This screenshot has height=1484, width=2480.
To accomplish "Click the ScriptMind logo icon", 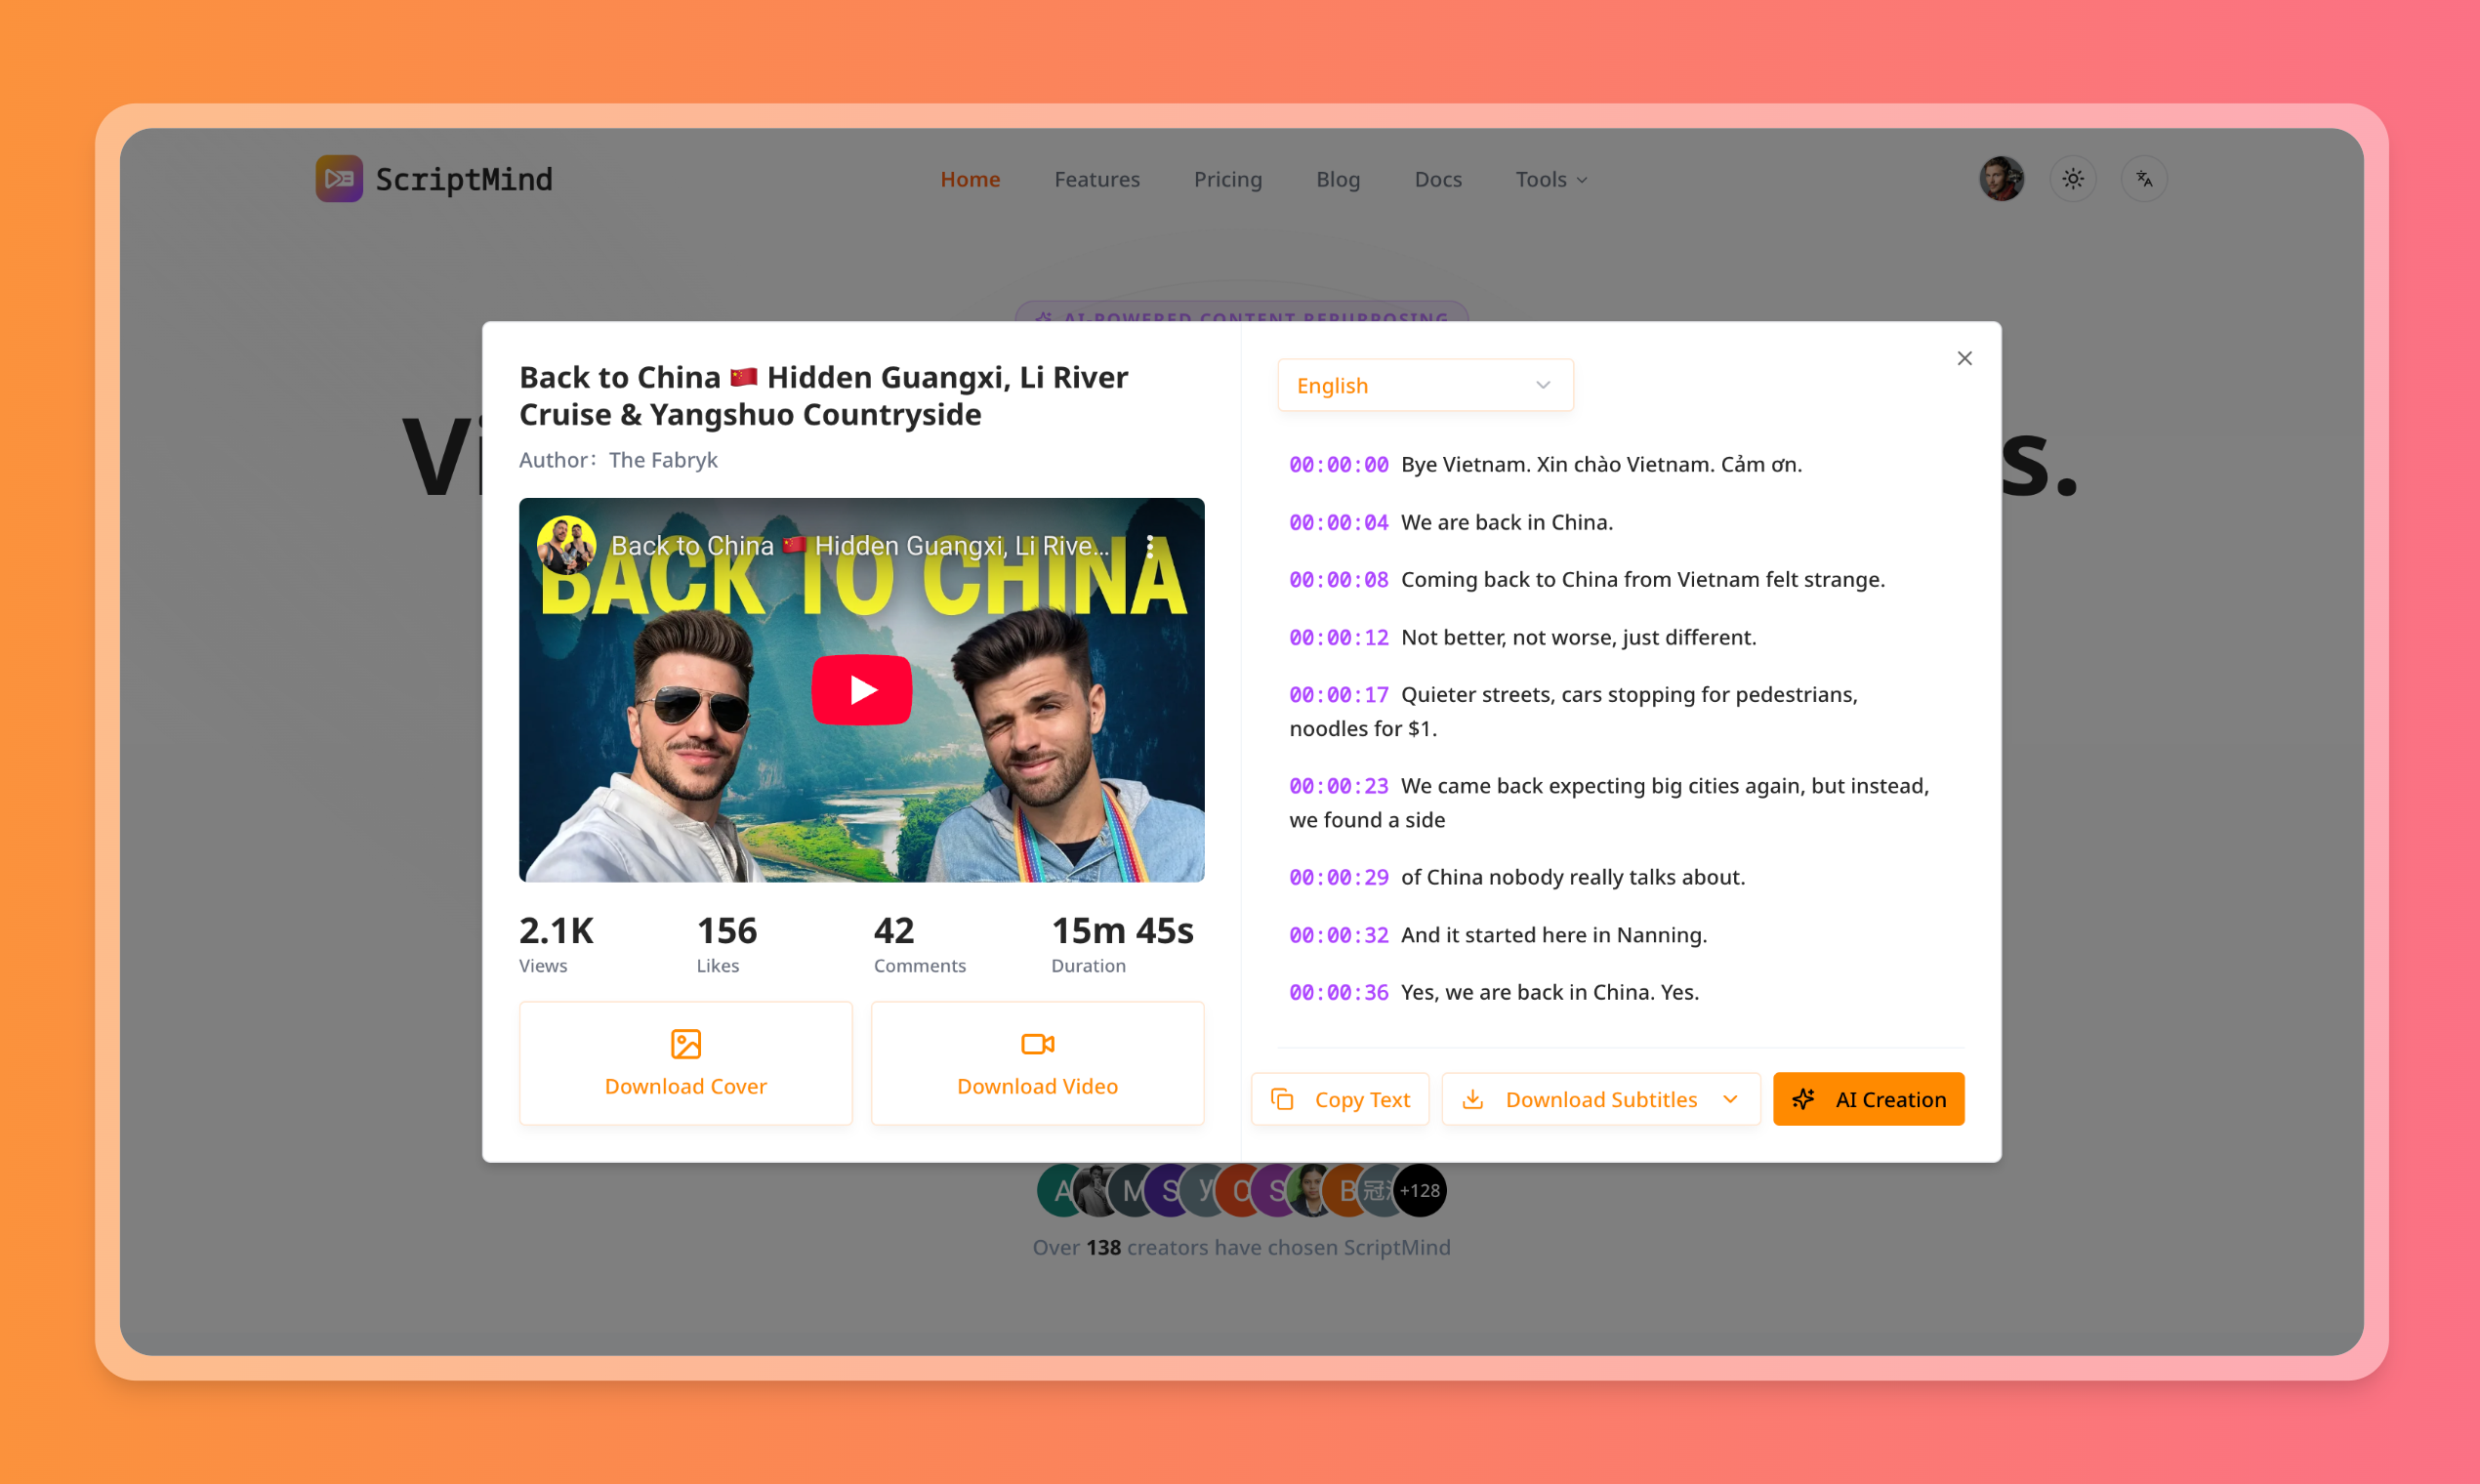I will point(338,179).
